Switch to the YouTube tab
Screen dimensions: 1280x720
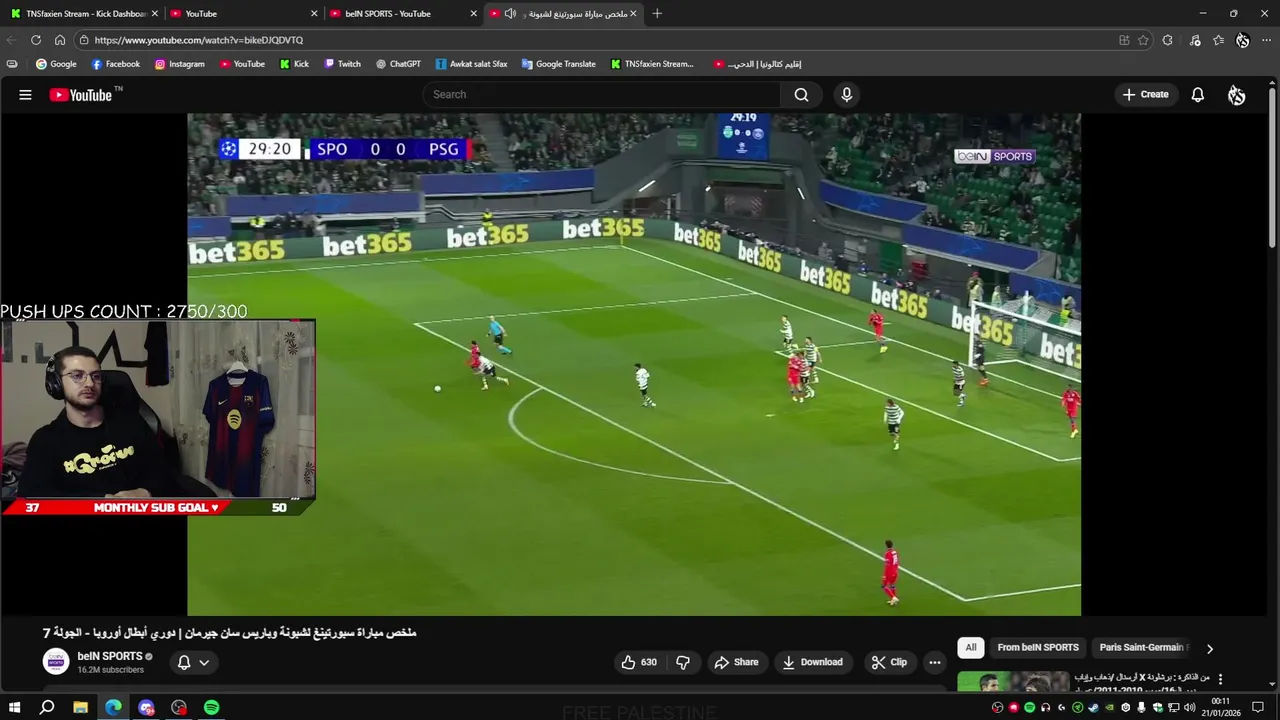click(x=243, y=14)
